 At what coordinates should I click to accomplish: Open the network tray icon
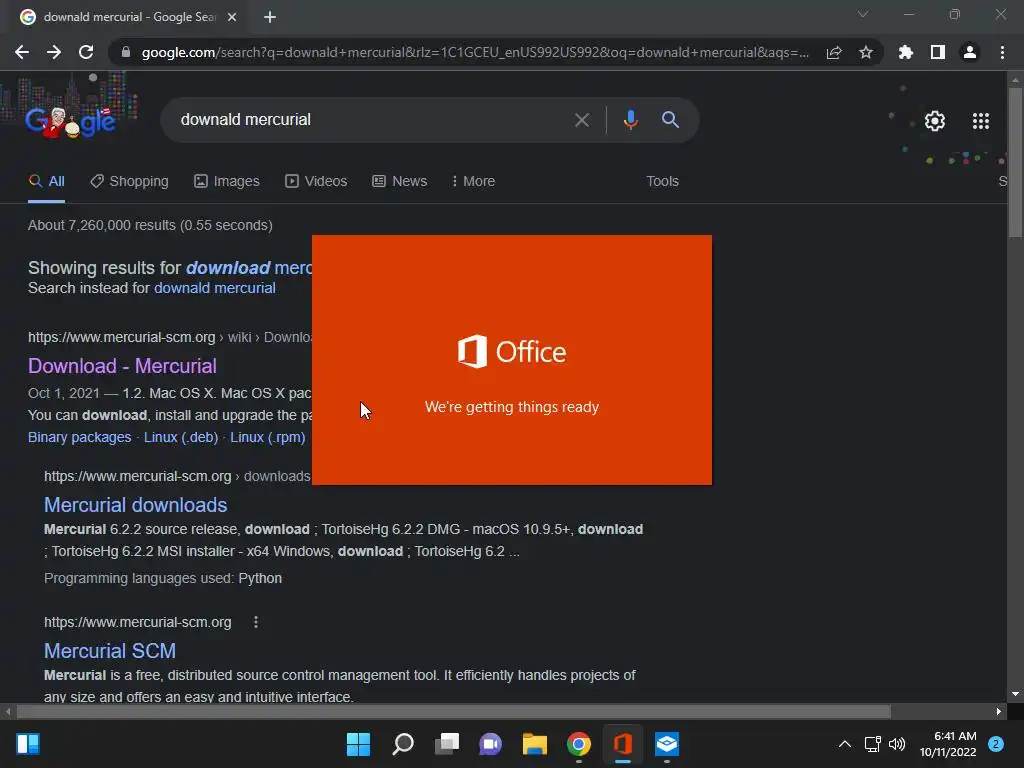(x=872, y=744)
